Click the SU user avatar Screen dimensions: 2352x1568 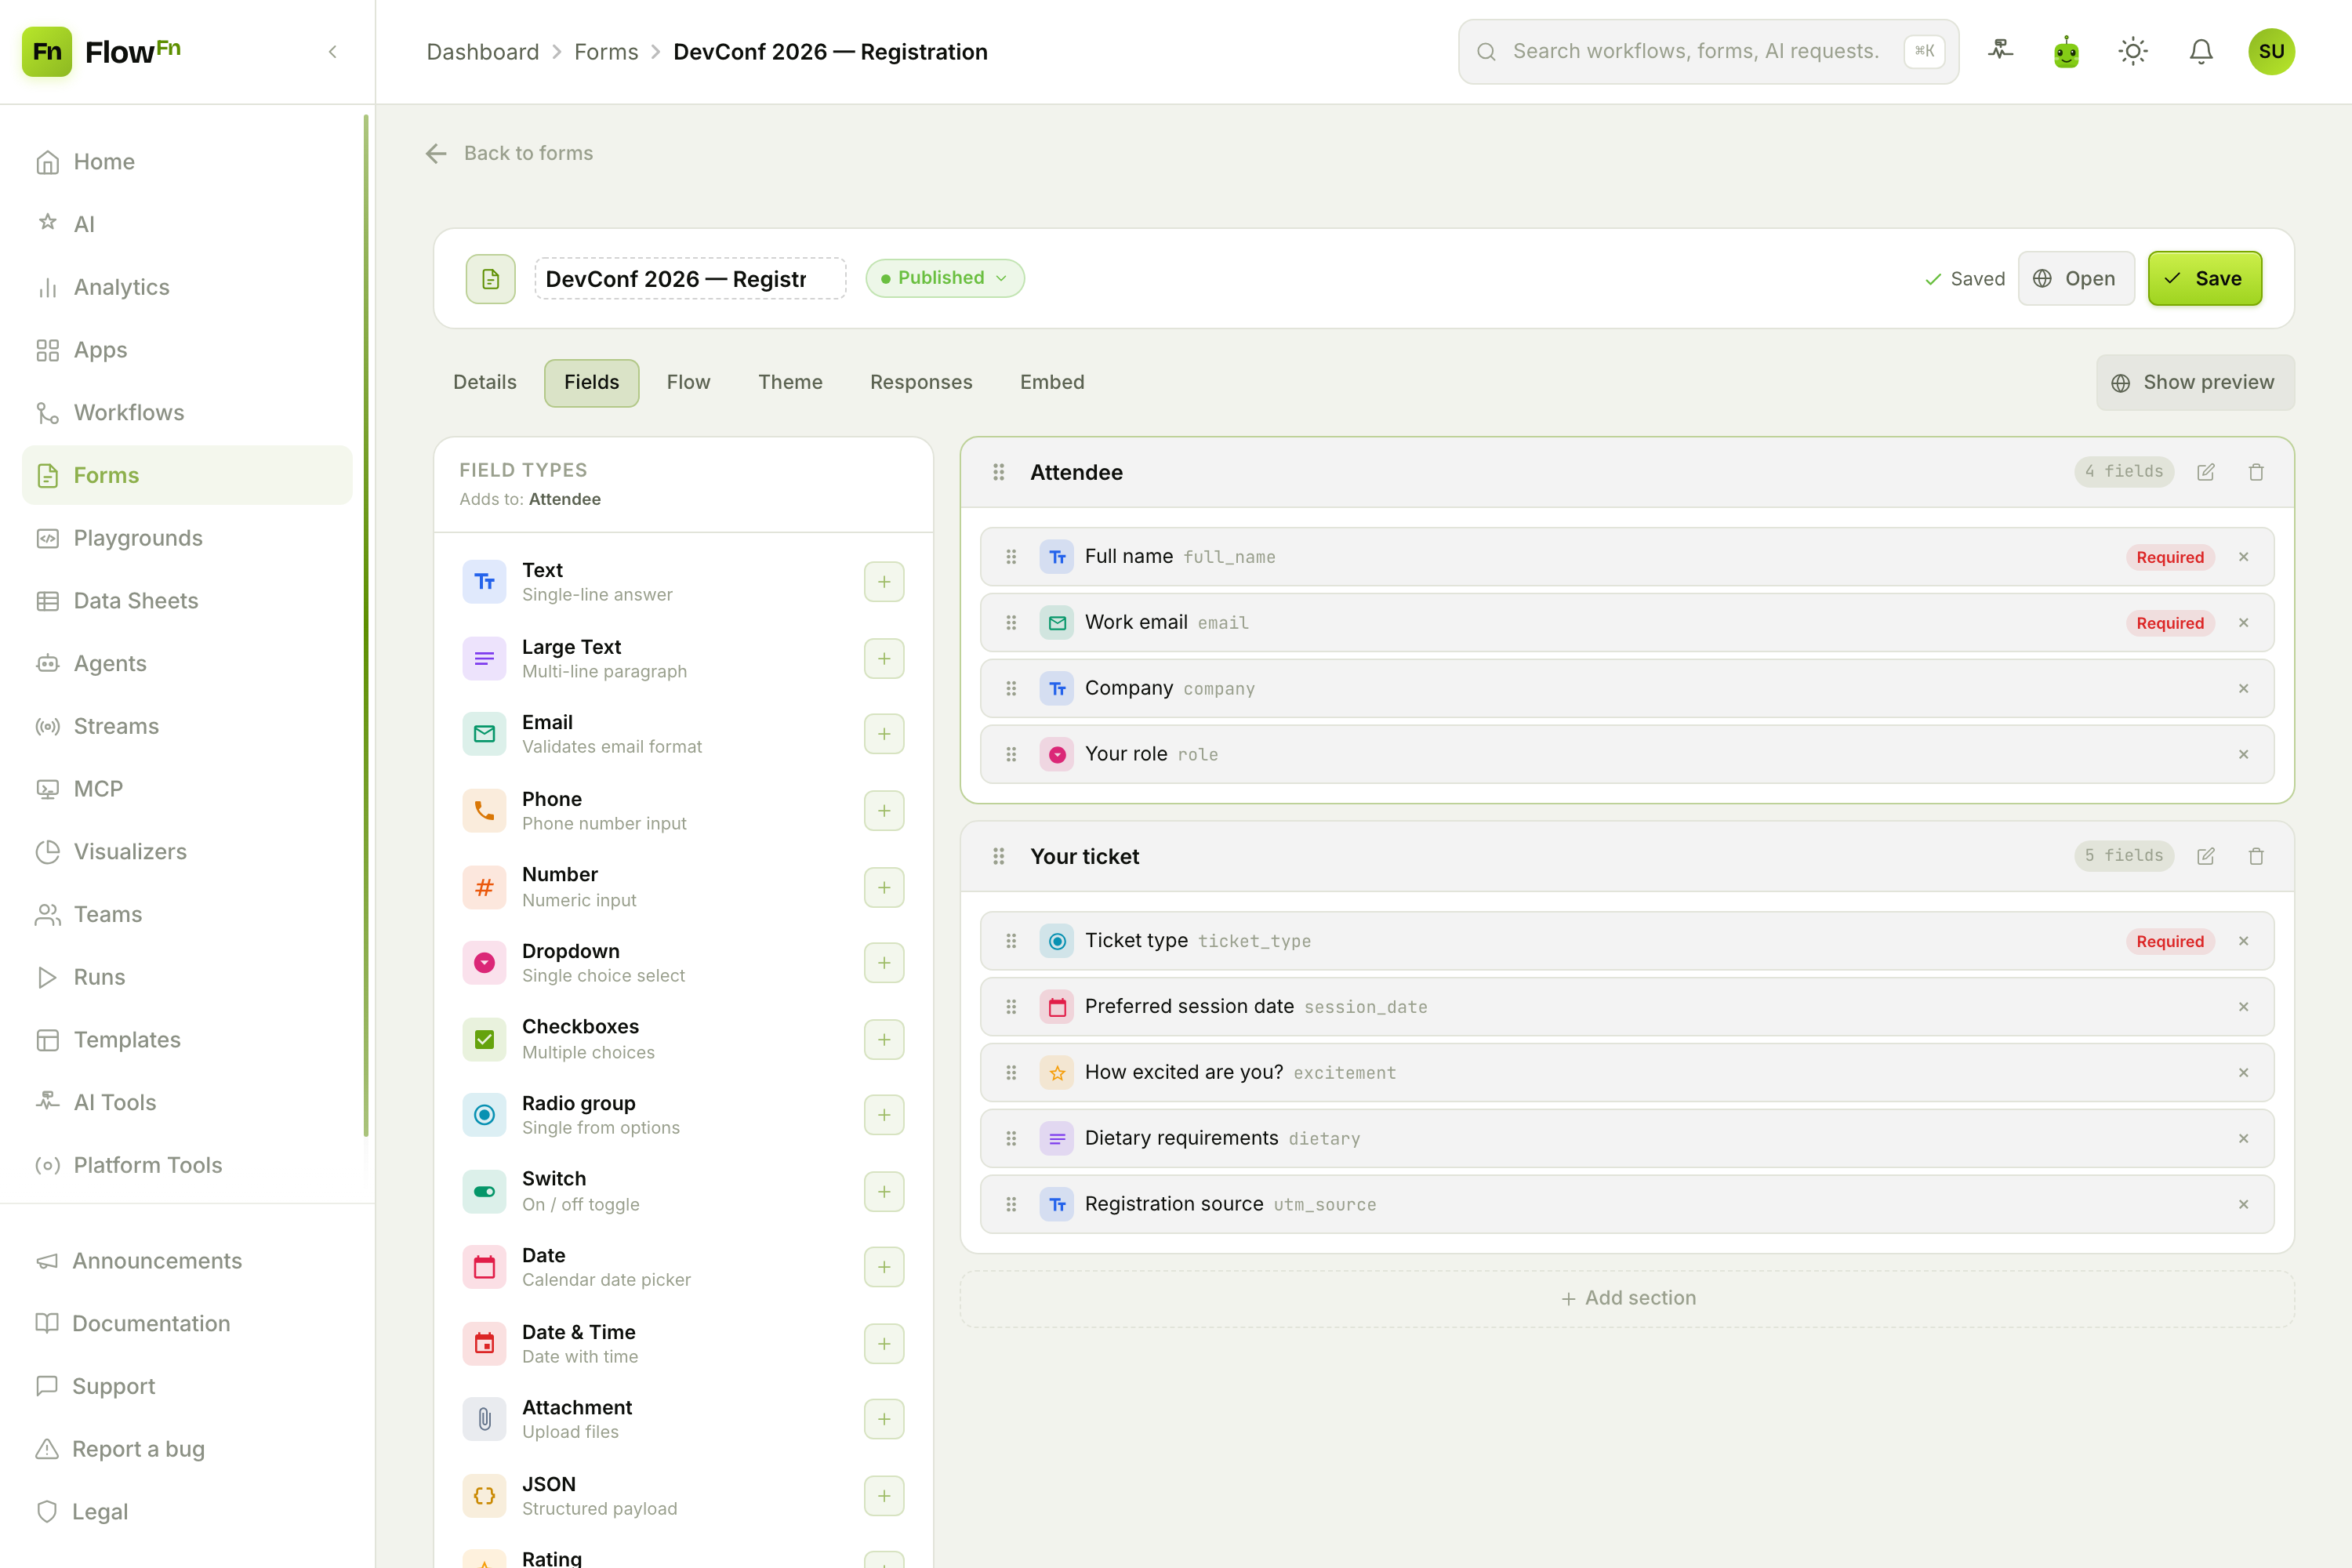click(x=2271, y=51)
